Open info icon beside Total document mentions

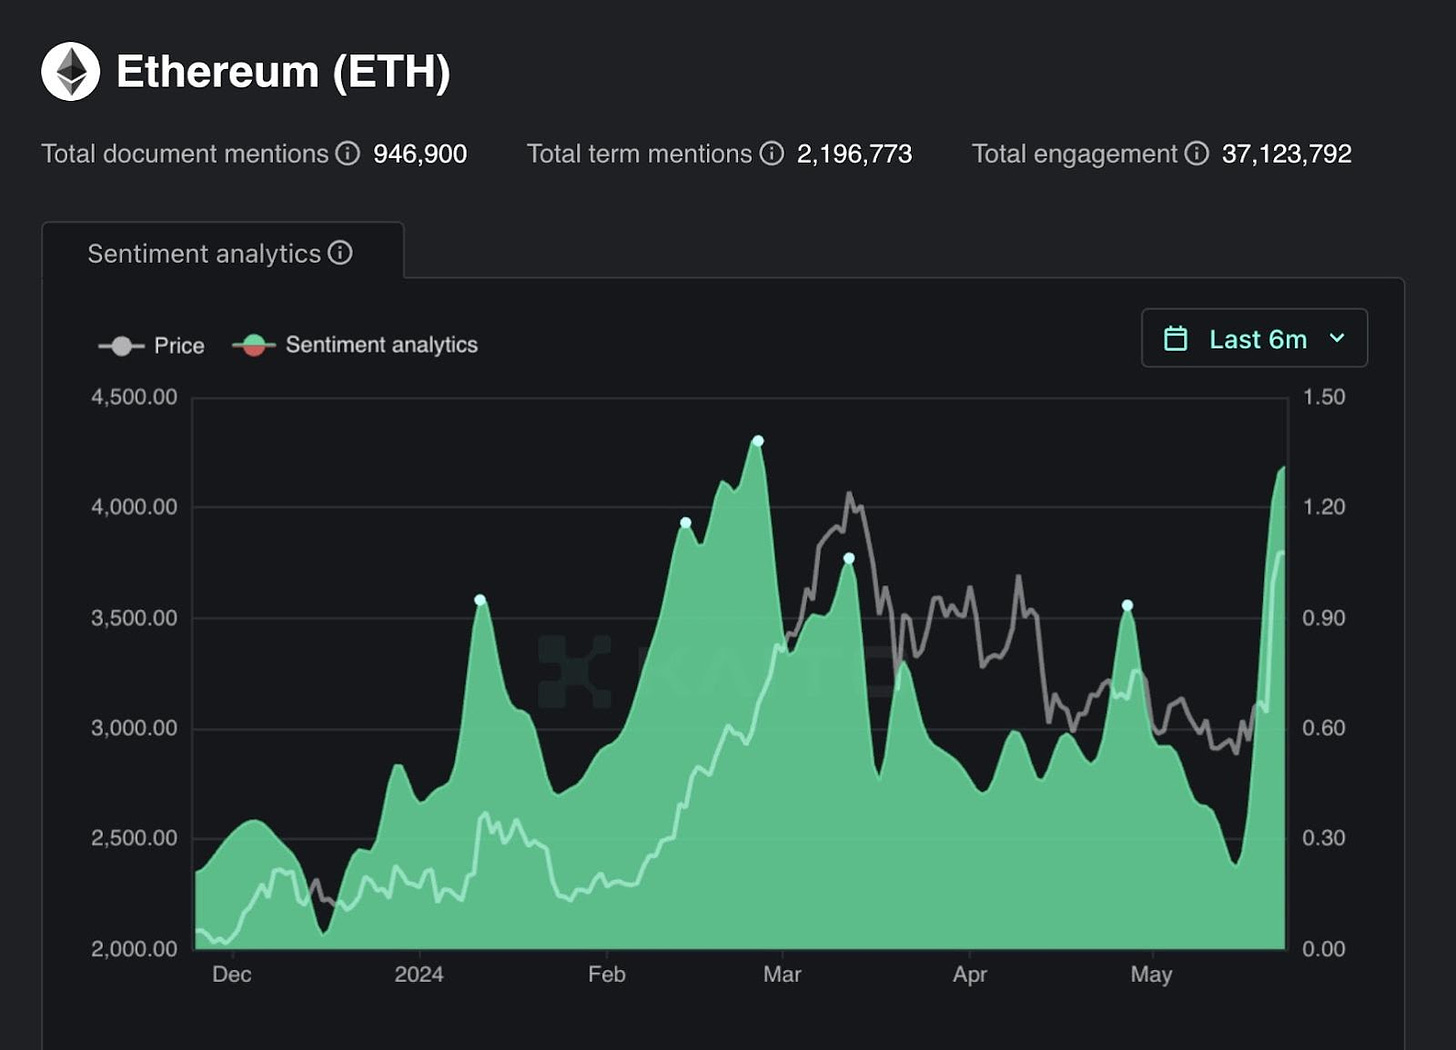pyautogui.click(x=347, y=153)
